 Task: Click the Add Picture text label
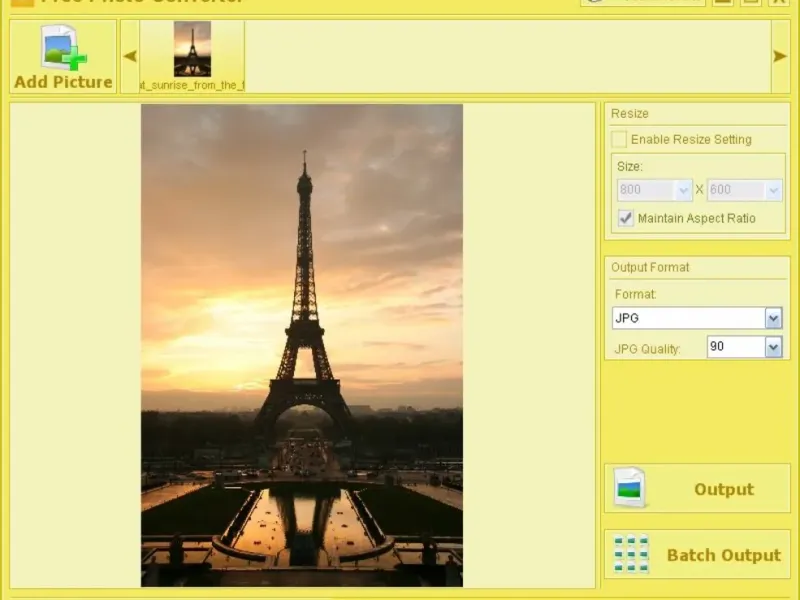tap(63, 82)
